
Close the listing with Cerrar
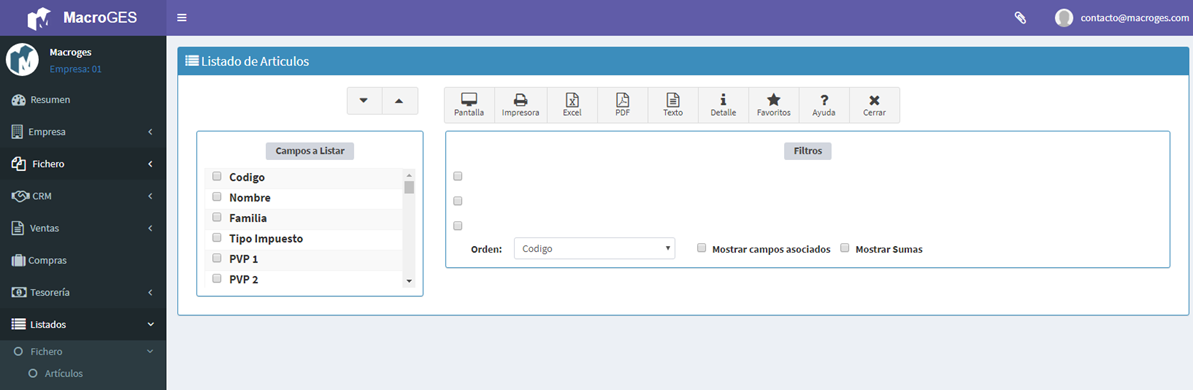click(x=874, y=105)
